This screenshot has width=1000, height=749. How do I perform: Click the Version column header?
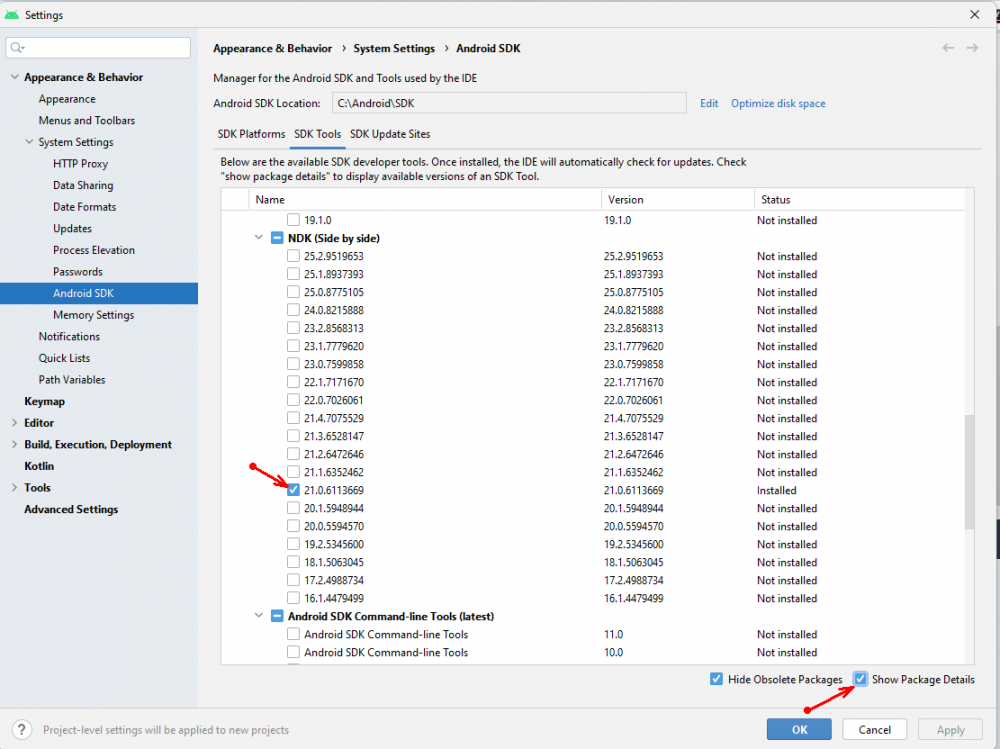click(x=677, y=200)
